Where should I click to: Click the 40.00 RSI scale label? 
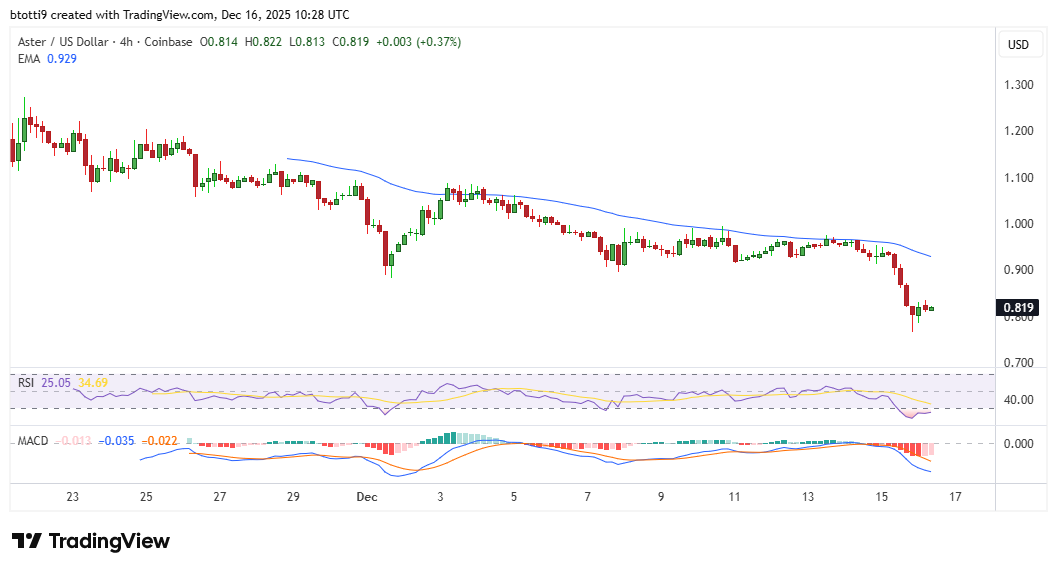click(1018, 400)
